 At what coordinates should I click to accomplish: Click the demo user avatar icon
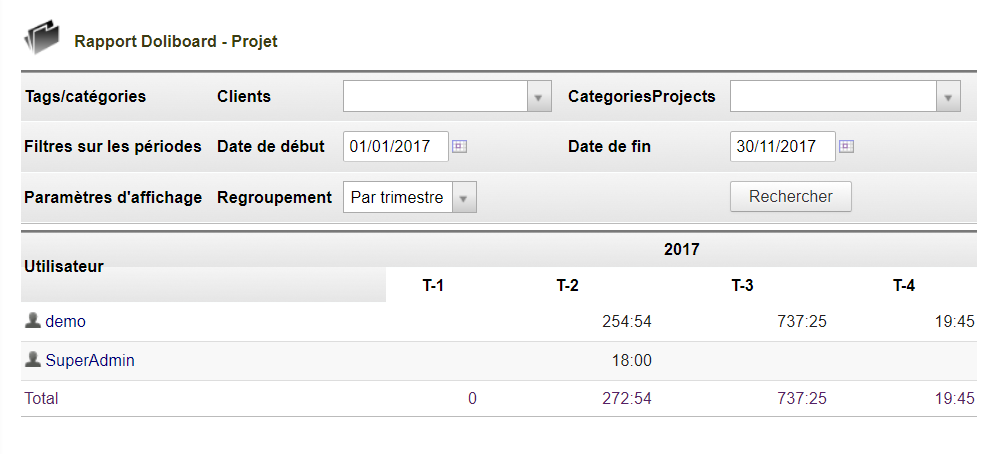(x=33, y=321)
